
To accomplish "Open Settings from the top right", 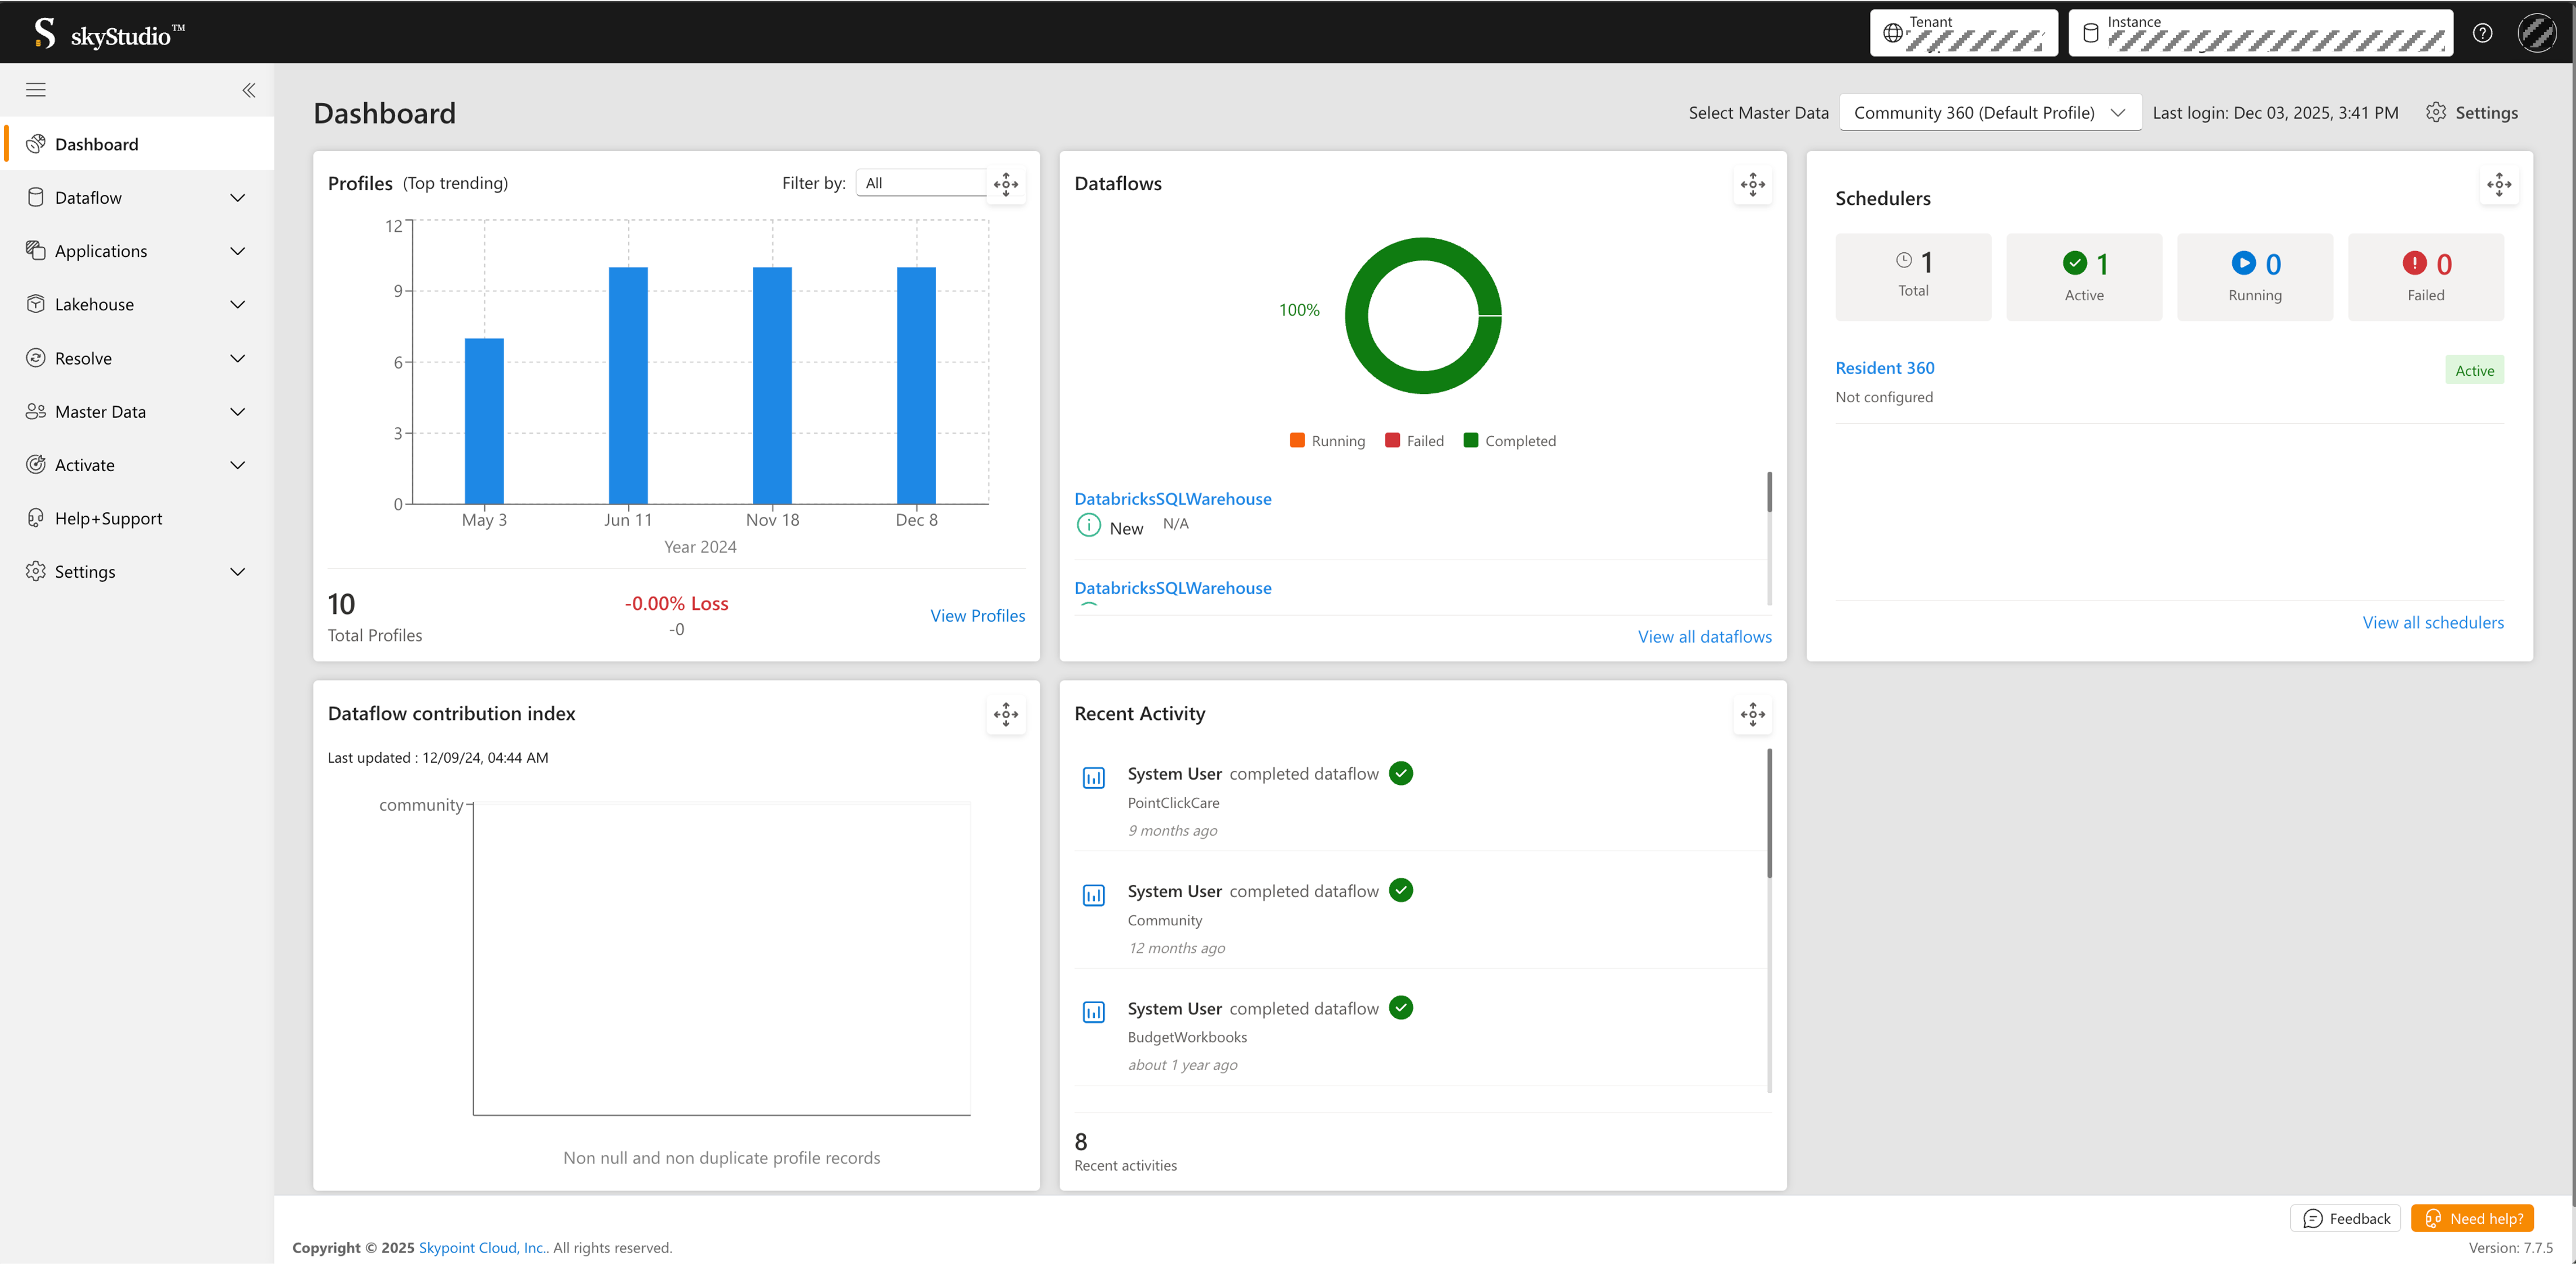I will (x=2472, y=112).
